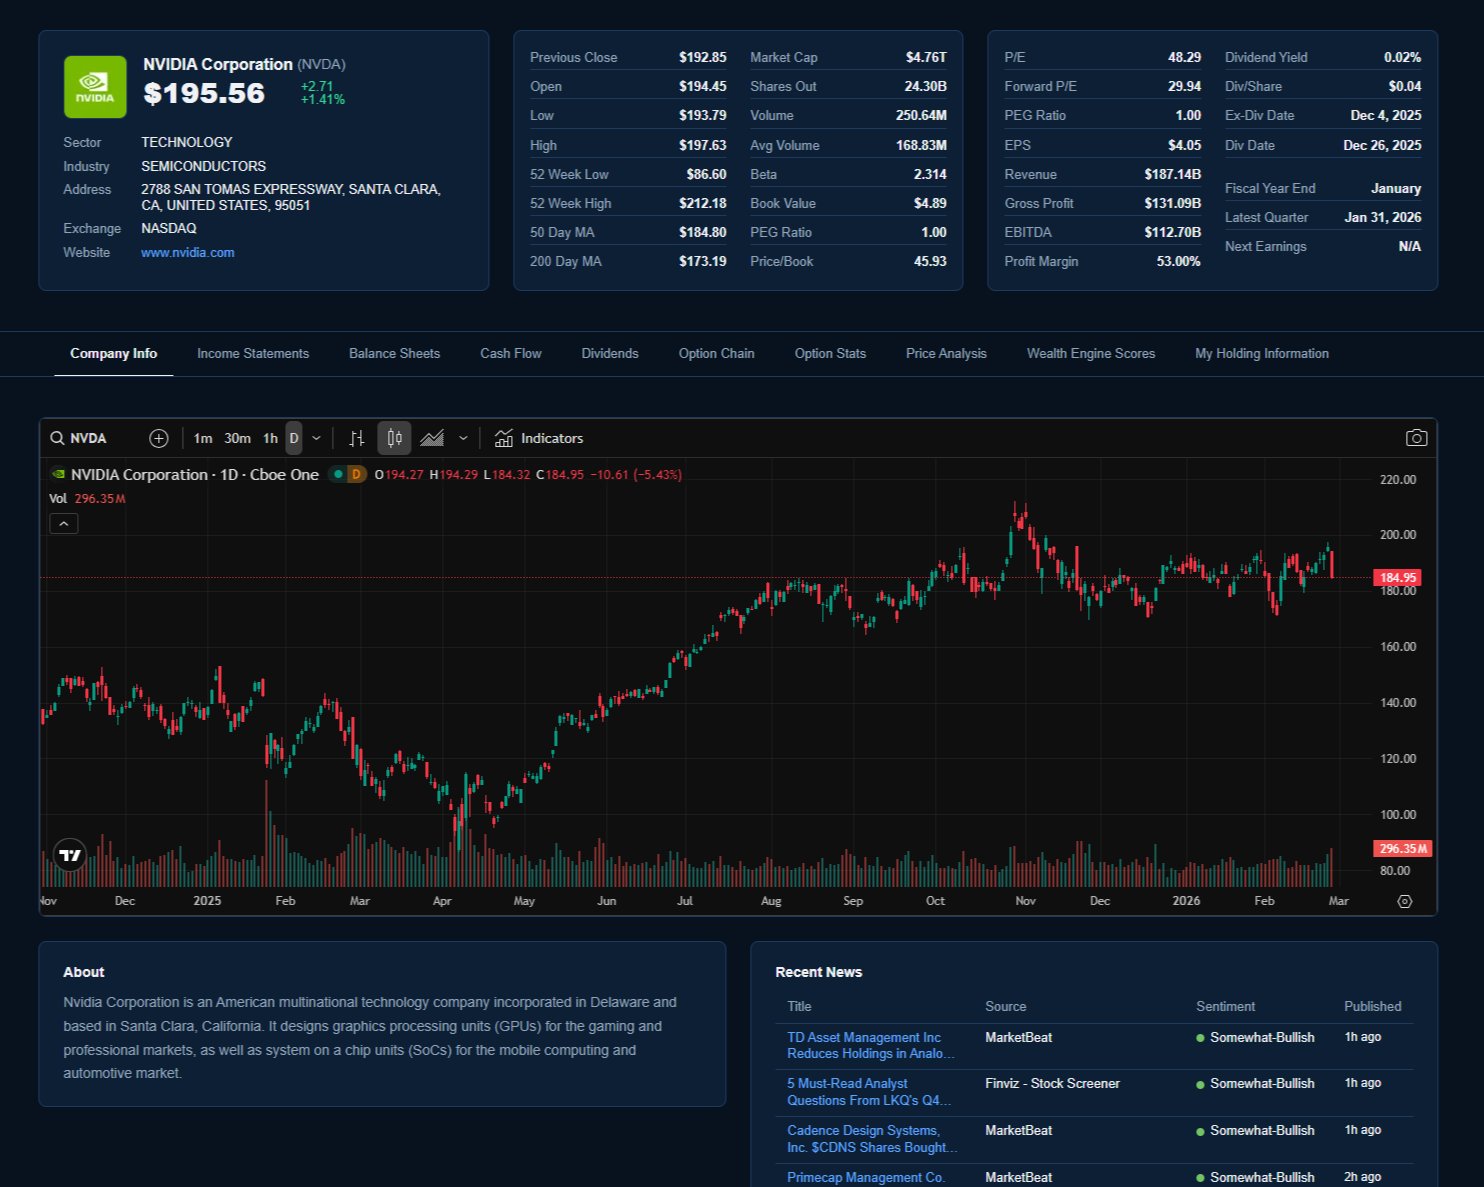Open the interval dropdown next to D
Image resolution: width=1484 pixels, height=1187 pixels.
(317, 438)
